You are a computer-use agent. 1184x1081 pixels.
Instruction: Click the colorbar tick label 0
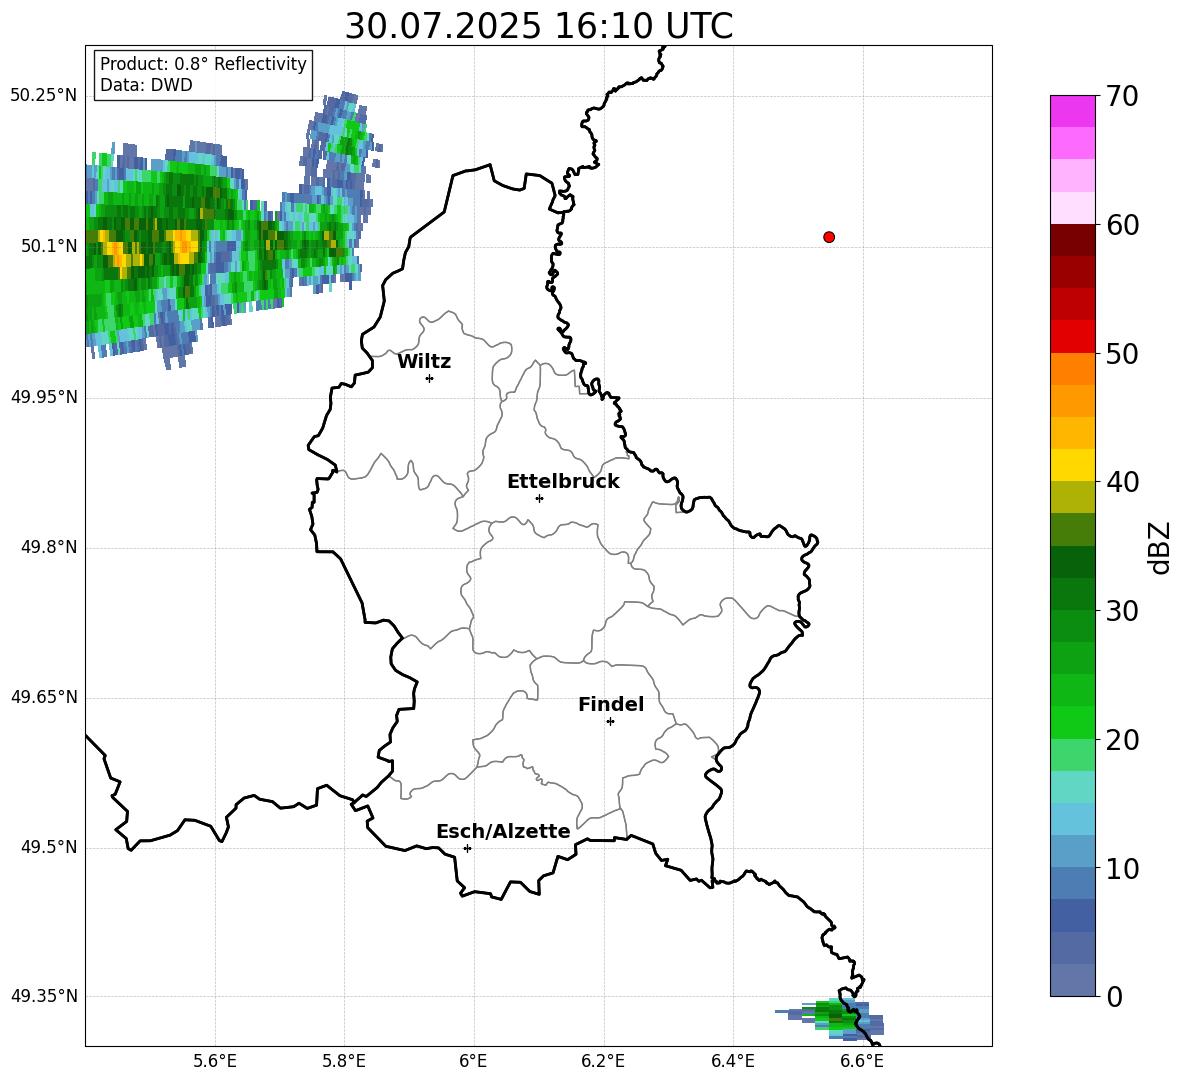coord(1114,997)
